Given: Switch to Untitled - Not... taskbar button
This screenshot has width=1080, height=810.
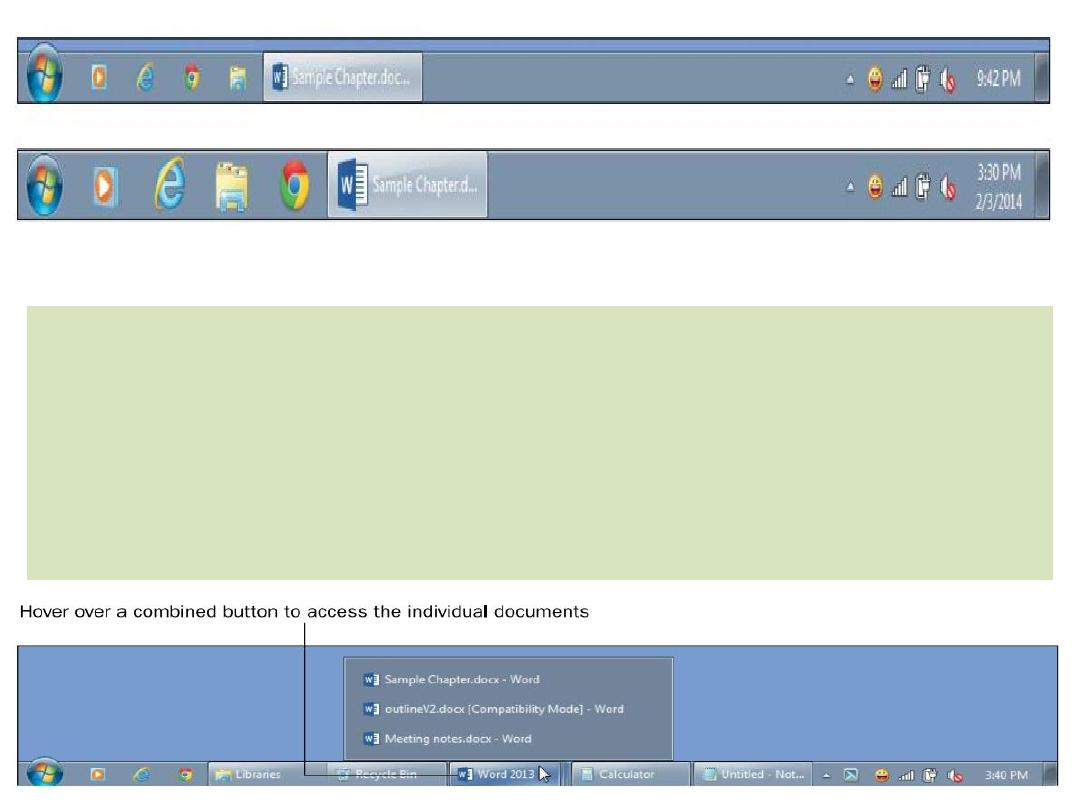Looking at the screenshot, I should click(751, 774).
